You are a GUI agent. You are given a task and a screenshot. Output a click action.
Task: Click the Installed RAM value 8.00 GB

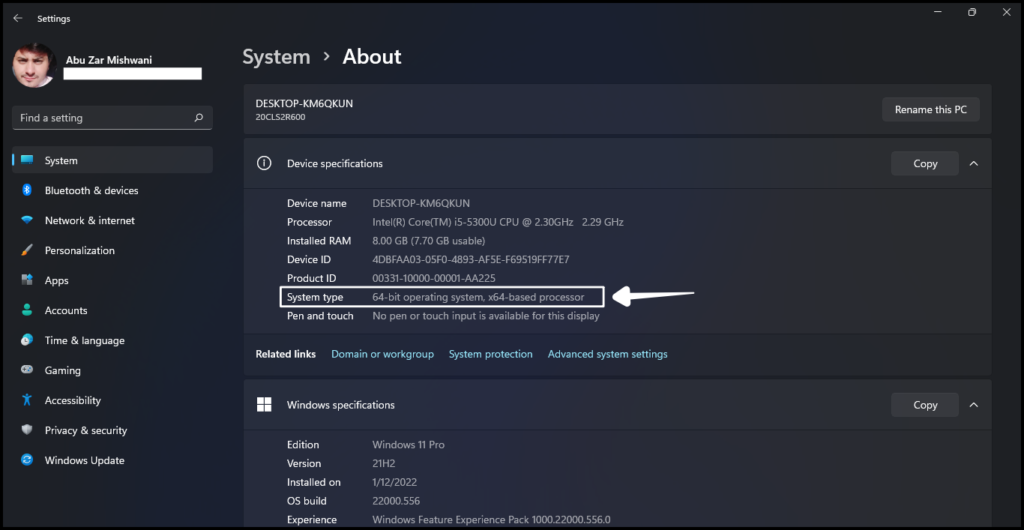click(x=428, y=241)
